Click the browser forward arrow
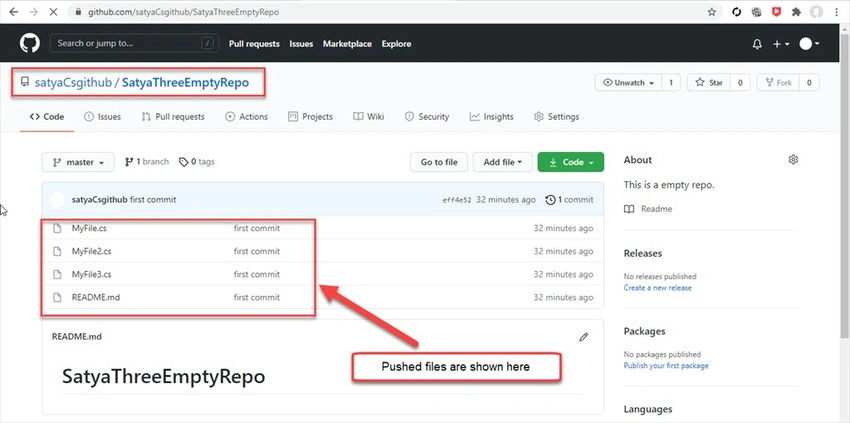 coord(33,11)
